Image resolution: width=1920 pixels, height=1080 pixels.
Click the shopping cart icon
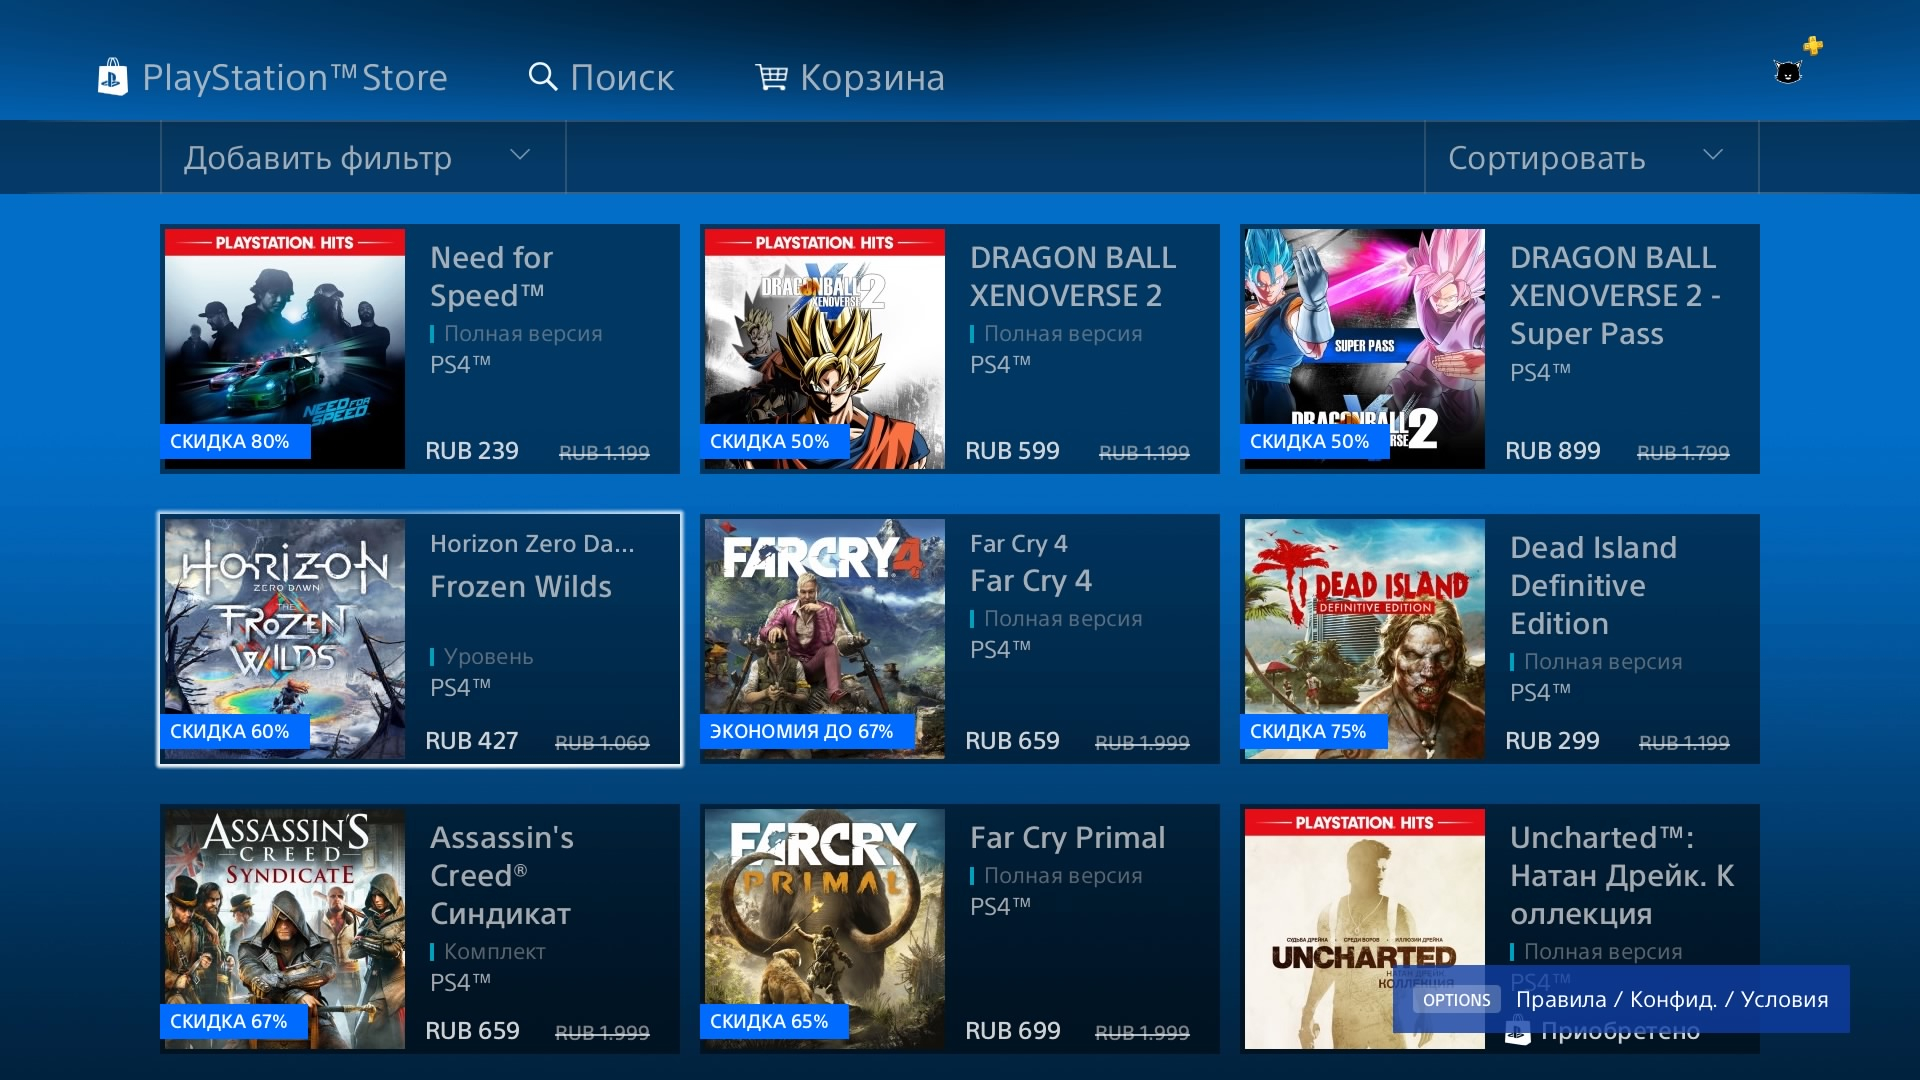(x=771, y=77)
